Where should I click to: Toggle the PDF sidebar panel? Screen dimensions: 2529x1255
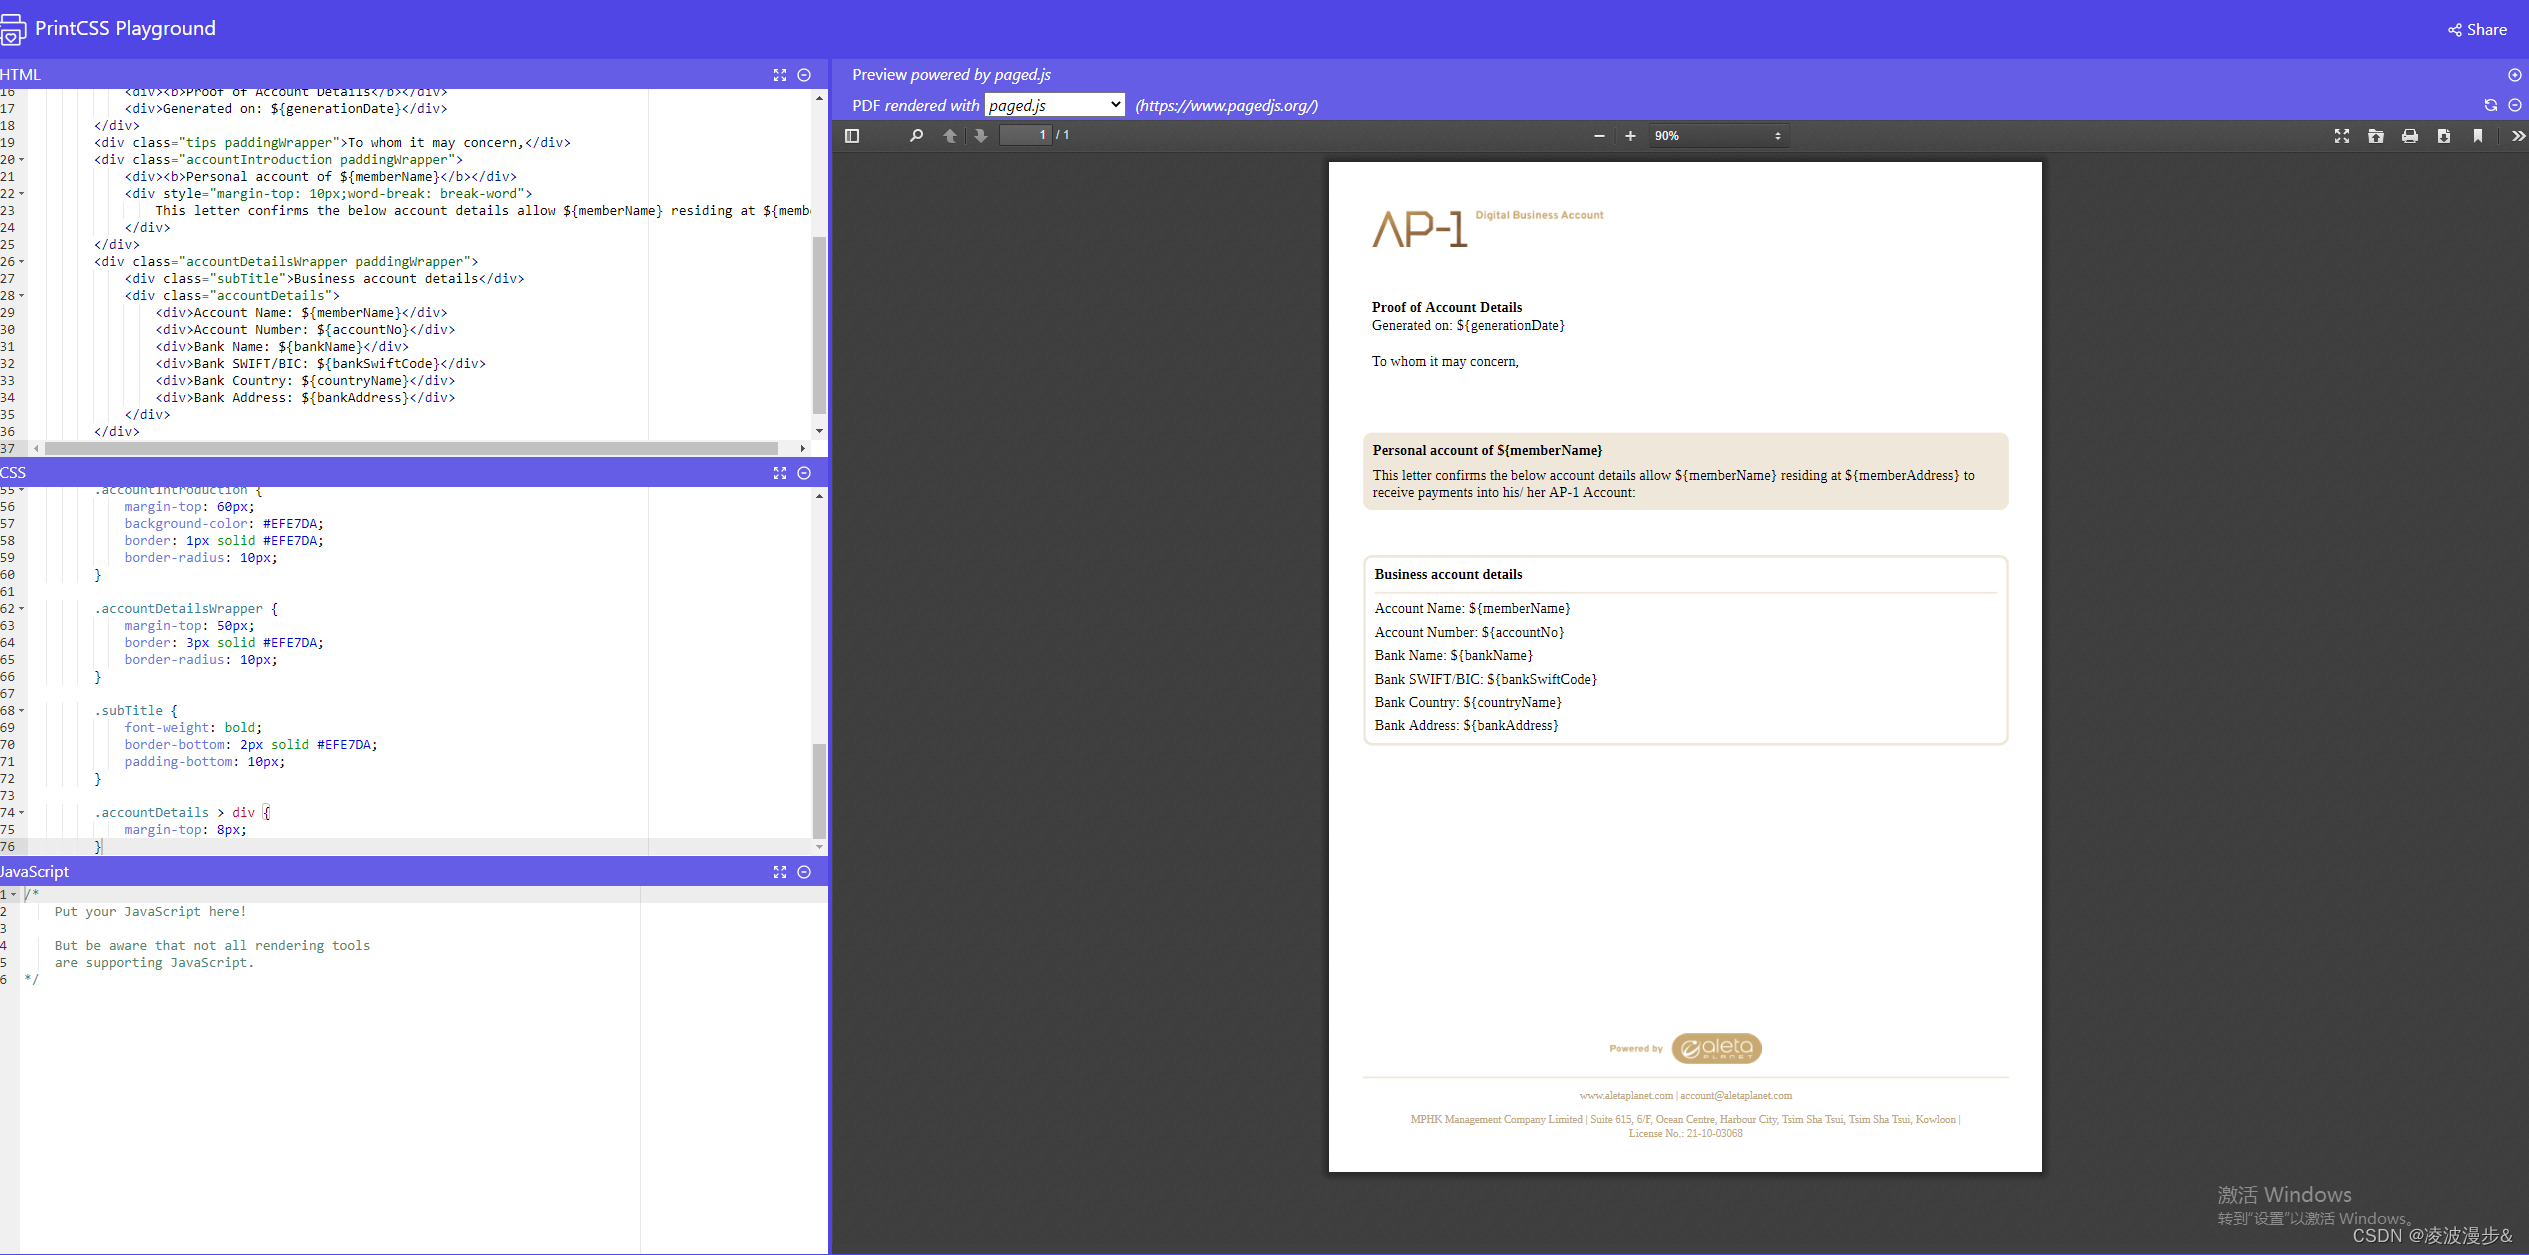click(x=851, y=135)
